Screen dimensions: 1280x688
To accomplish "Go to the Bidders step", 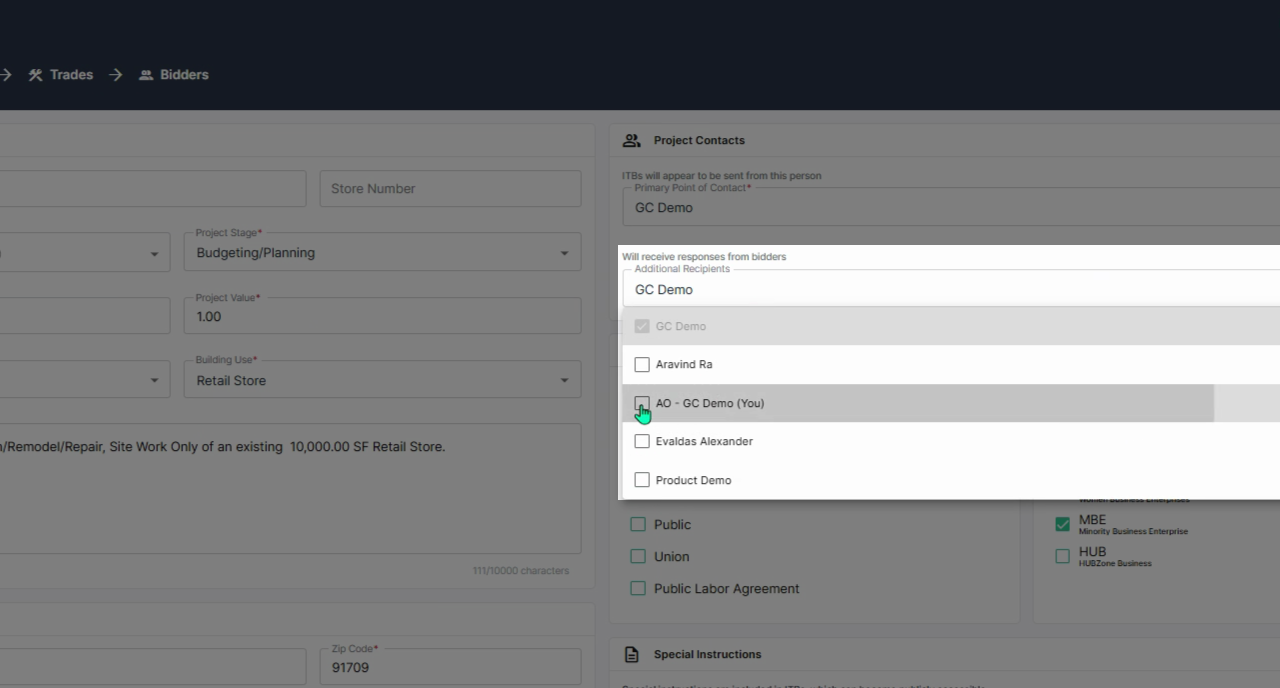I will [x=184, y=75].
